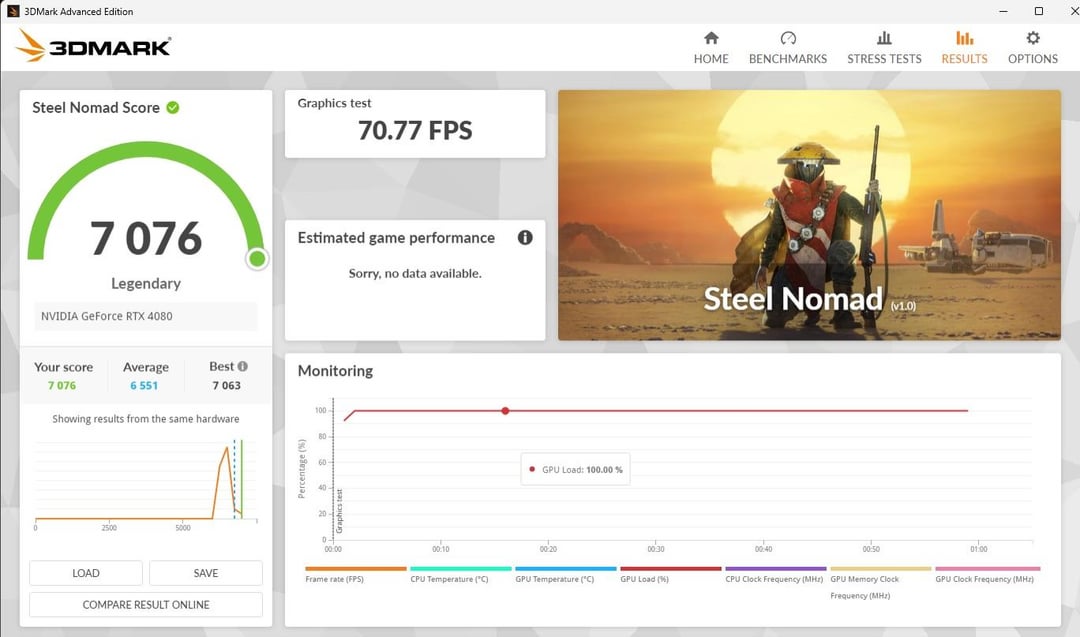Click the 00:30 time axis label
Screen dimensions: 1080x637
coord(656,549)
